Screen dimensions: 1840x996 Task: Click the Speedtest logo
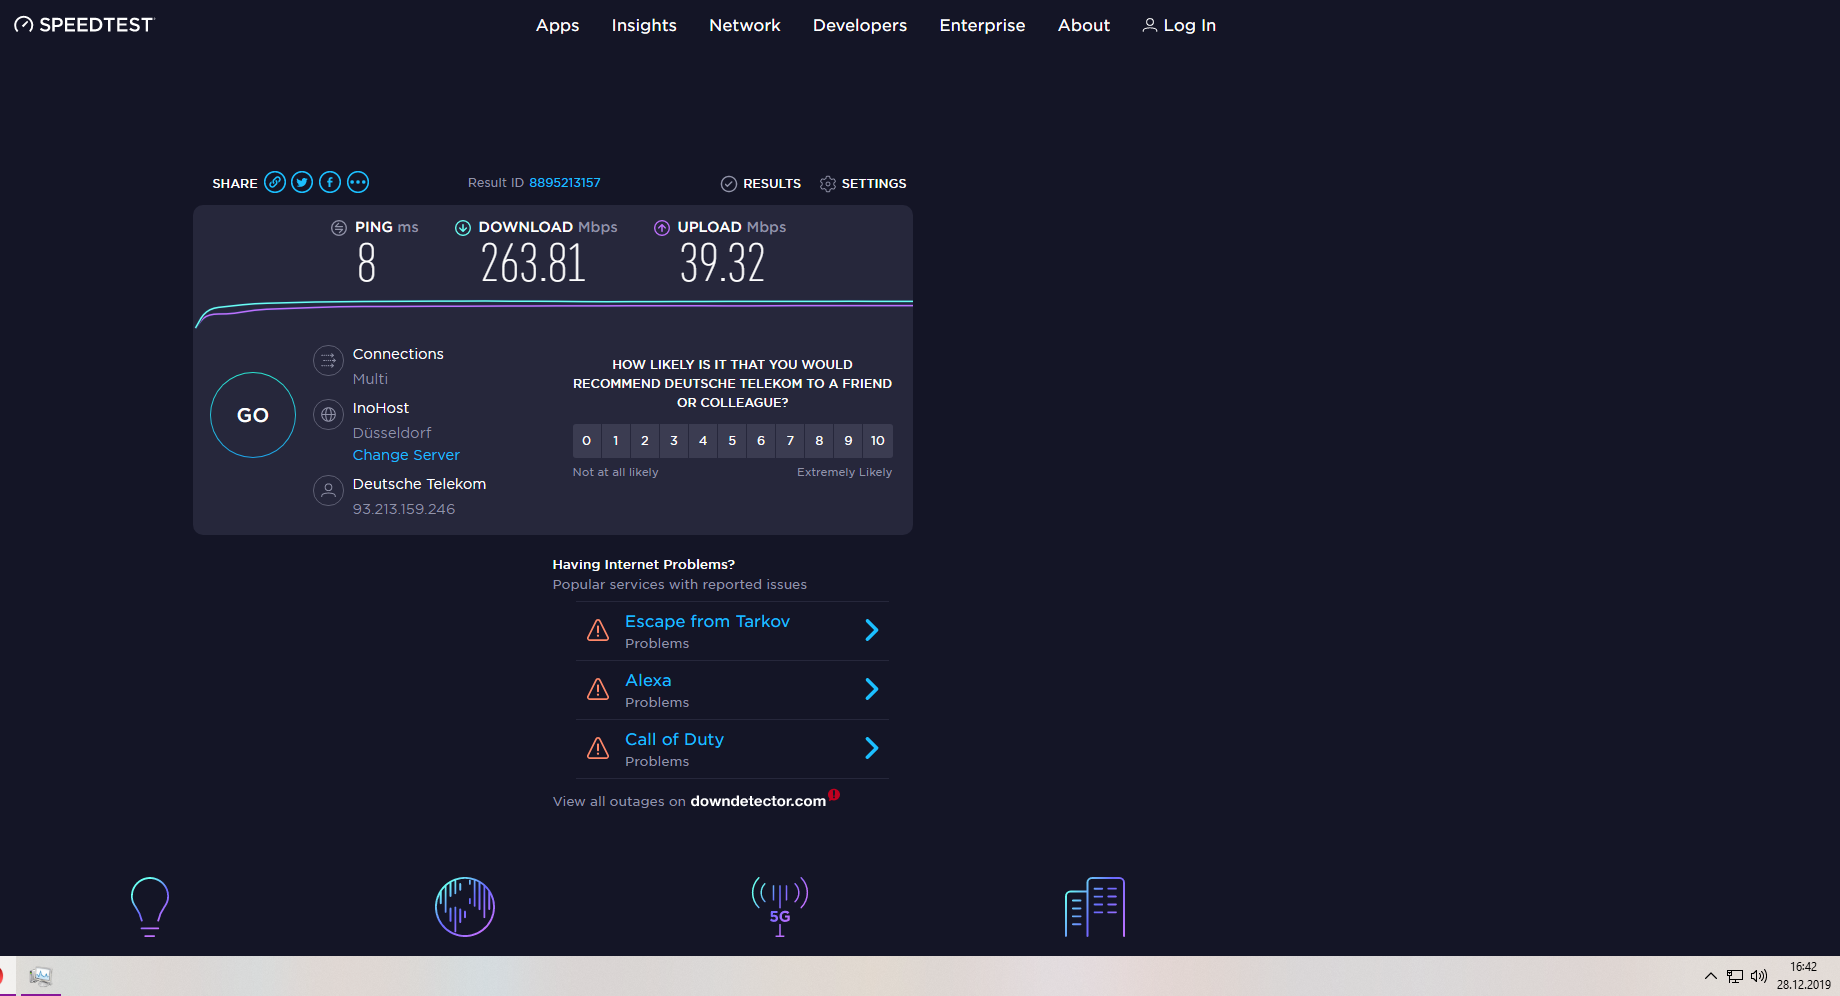(84, 25)
